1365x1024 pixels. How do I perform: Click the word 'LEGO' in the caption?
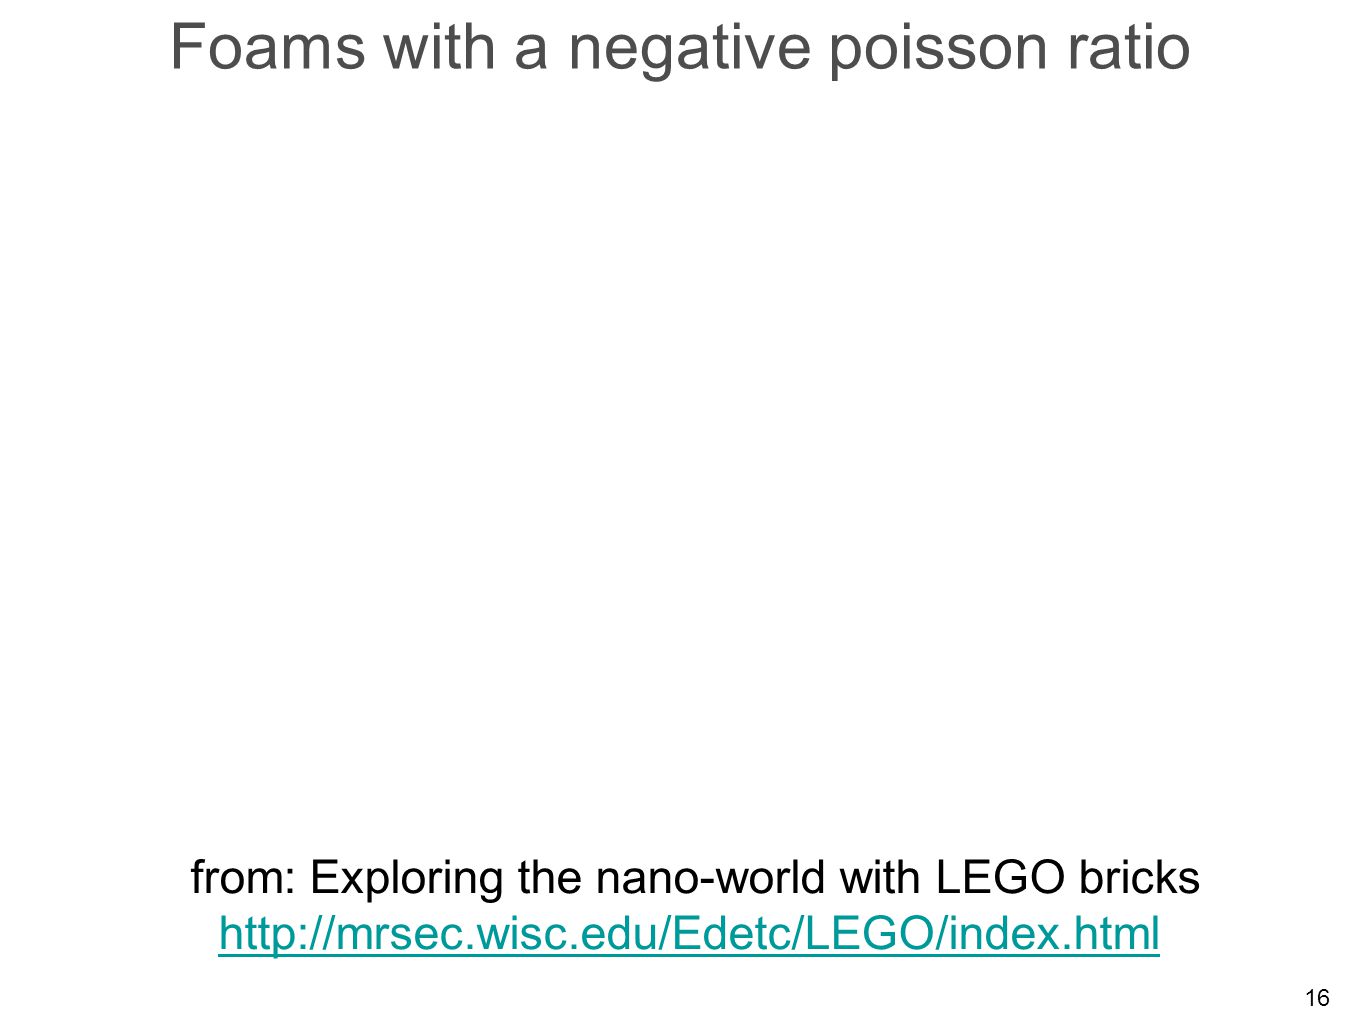click(x=1000, y=878)
